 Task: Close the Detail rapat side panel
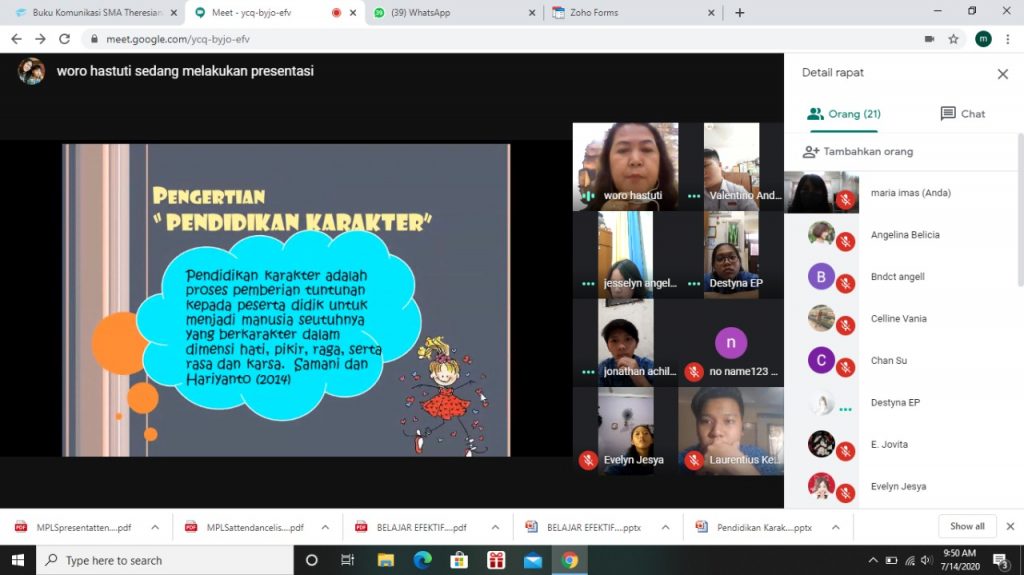tap(1002, 74)
